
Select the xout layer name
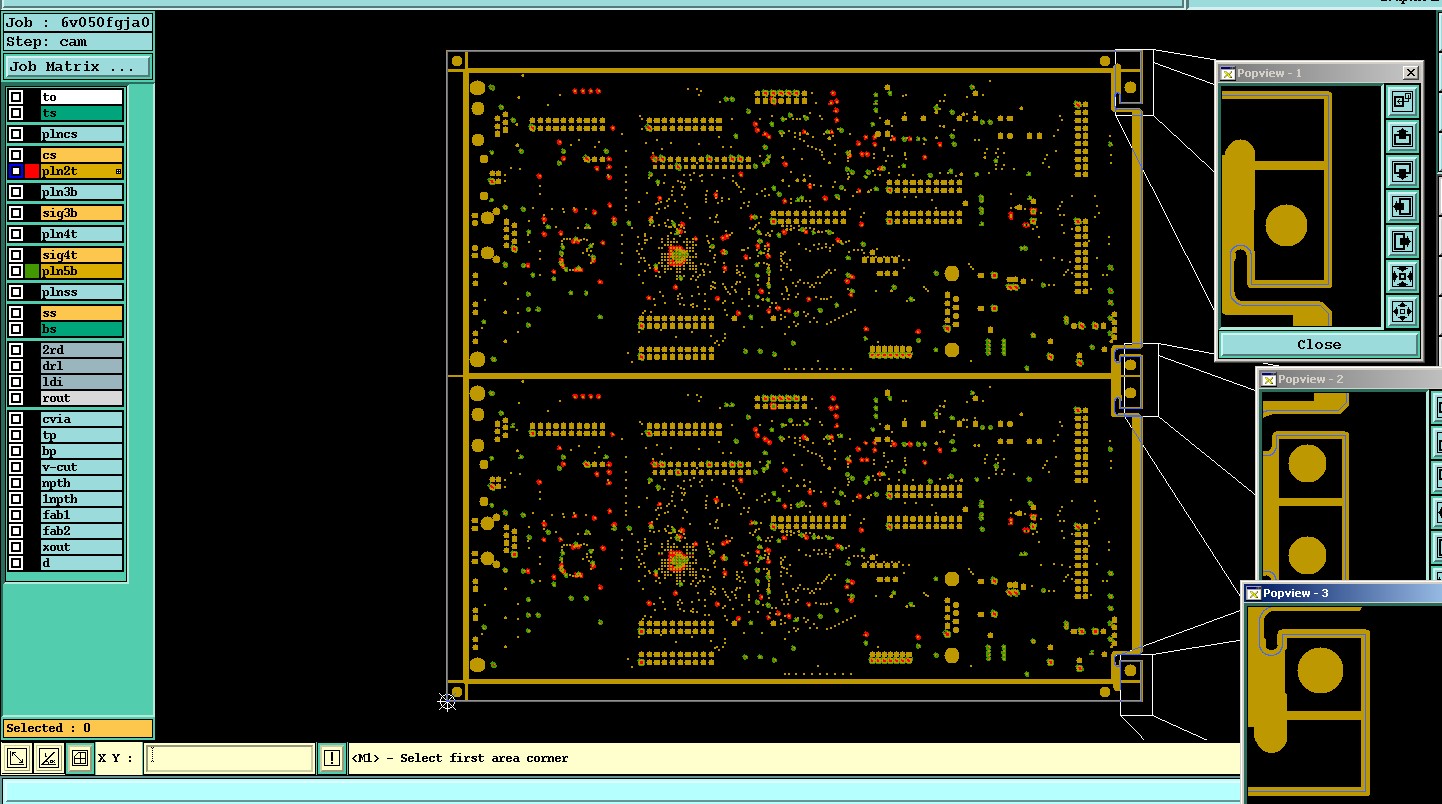coord(82,547)
